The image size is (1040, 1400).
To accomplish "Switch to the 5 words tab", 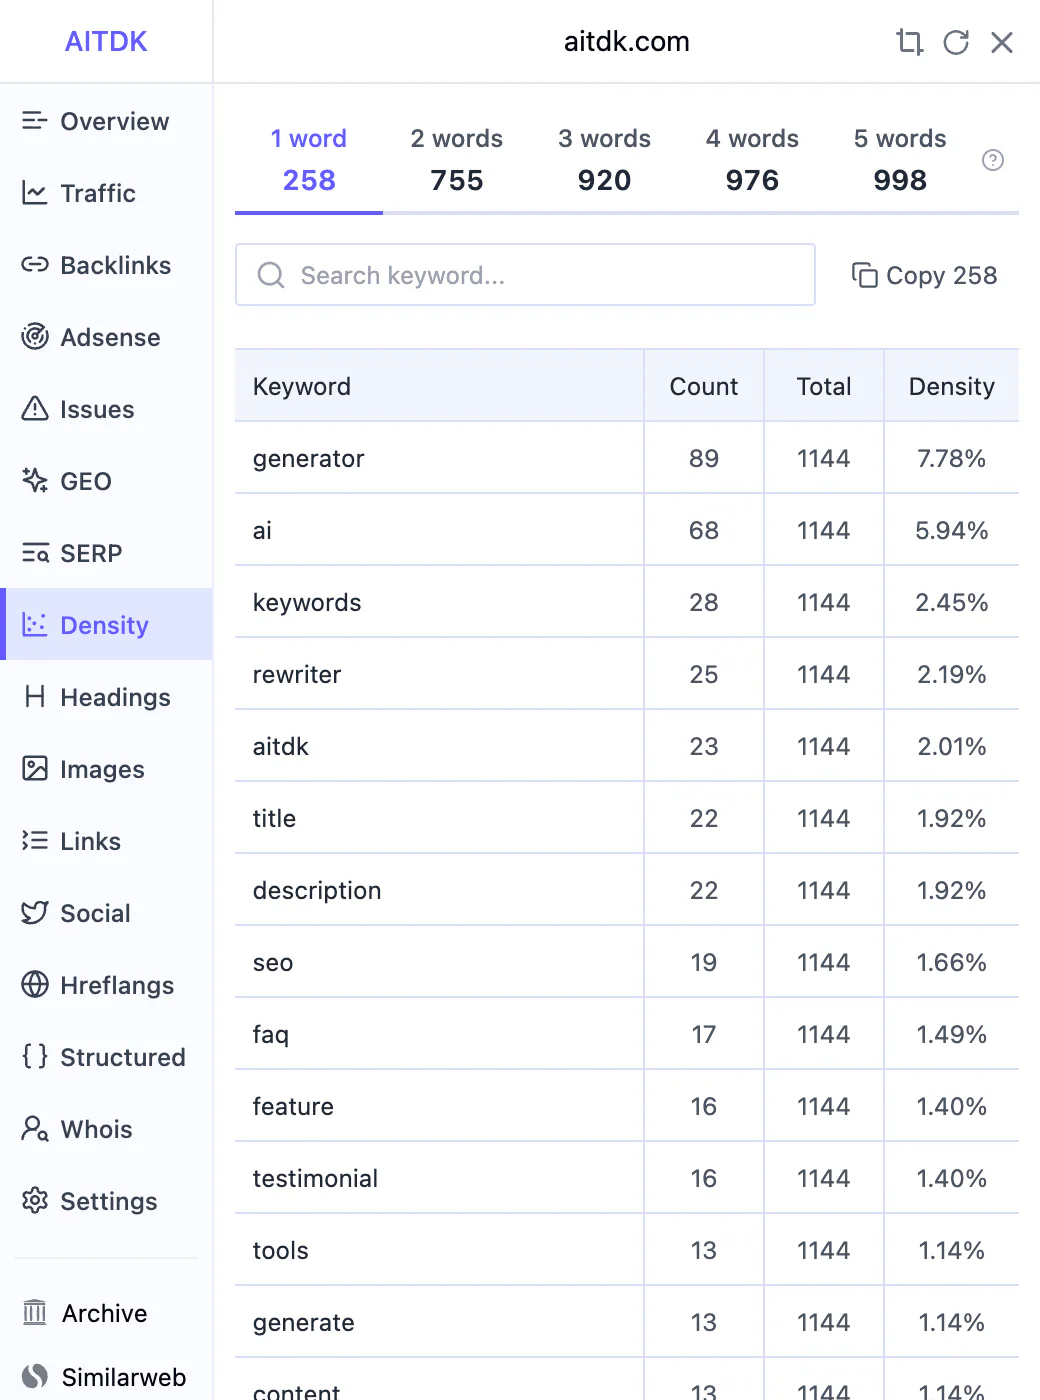I will click(x=900, y=160).
